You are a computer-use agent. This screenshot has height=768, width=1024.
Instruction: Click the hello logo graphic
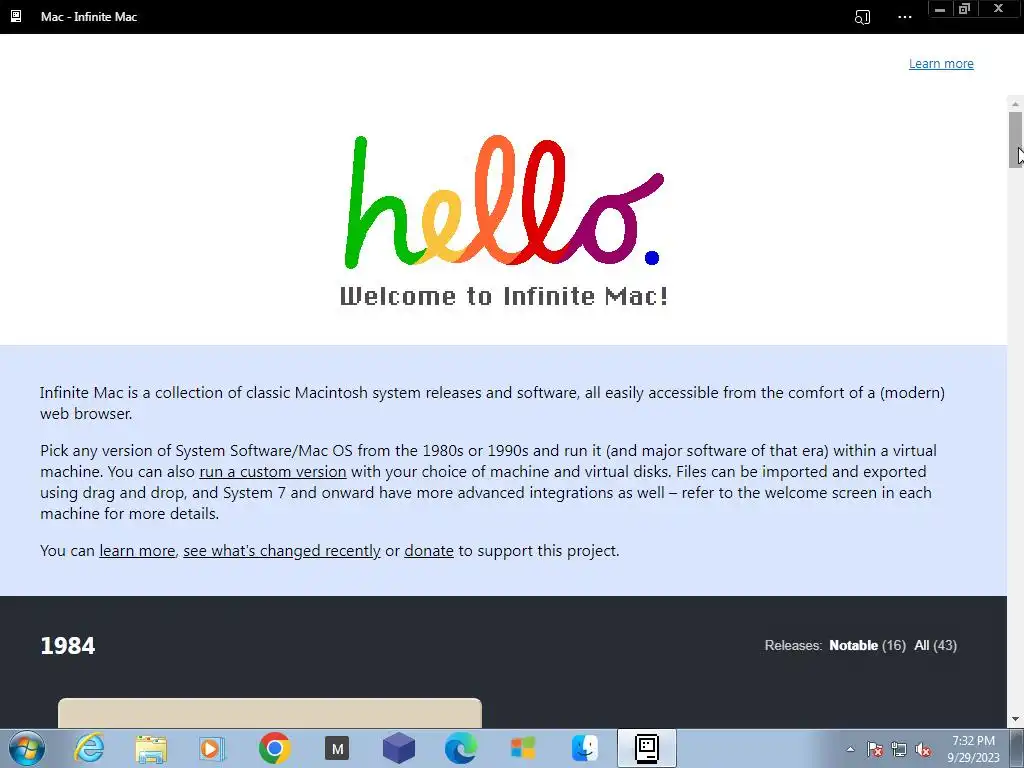(x=504, y=202)
